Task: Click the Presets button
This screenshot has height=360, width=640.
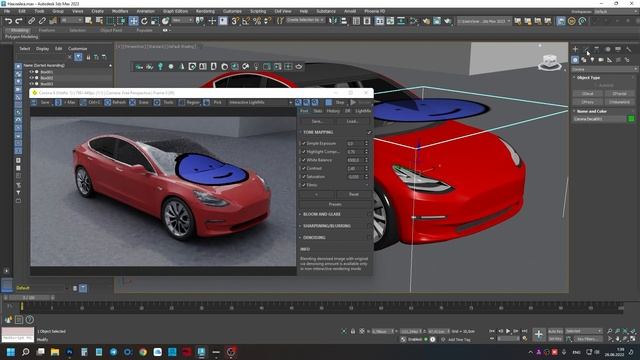Action: [x=335, y=204]
